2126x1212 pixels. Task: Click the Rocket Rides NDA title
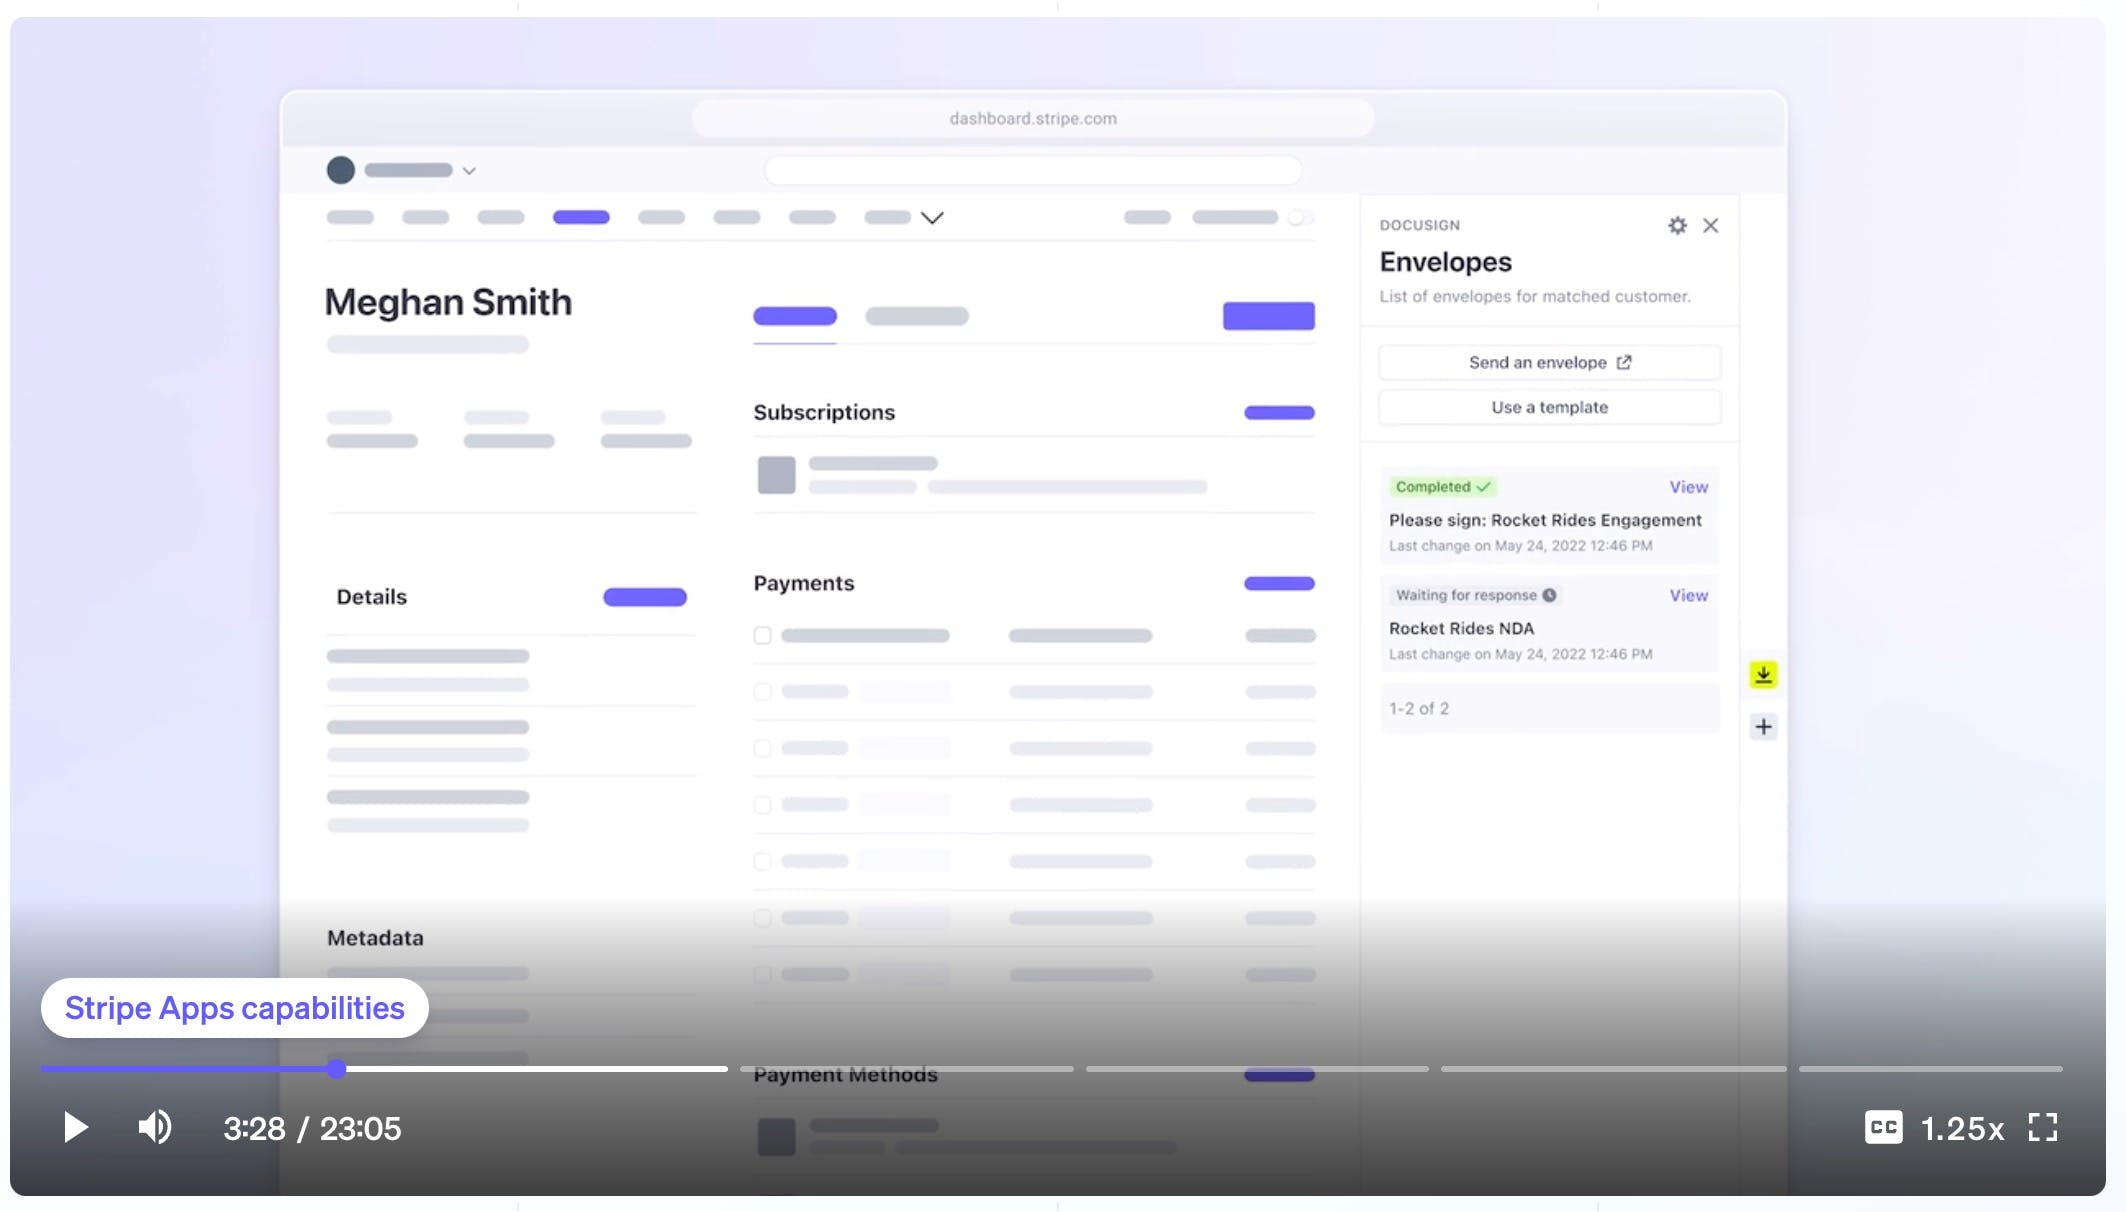coord(1461,628)
